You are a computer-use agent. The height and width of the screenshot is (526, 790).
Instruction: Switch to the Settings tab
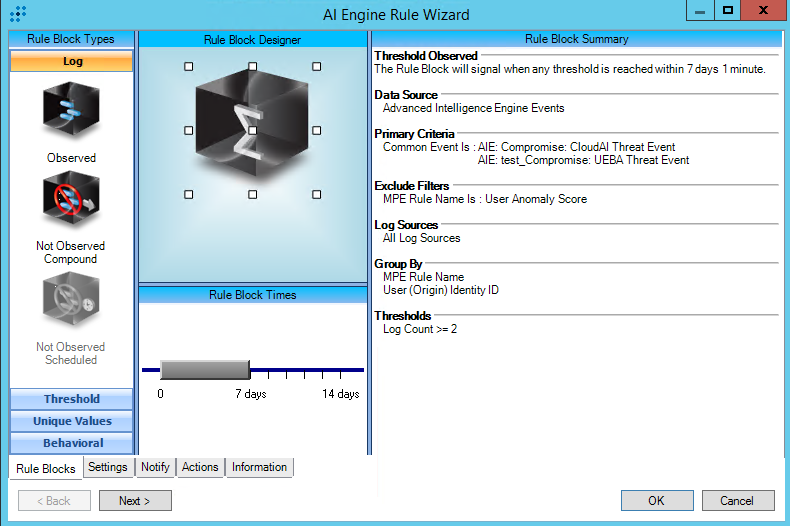tap(107, 467)
